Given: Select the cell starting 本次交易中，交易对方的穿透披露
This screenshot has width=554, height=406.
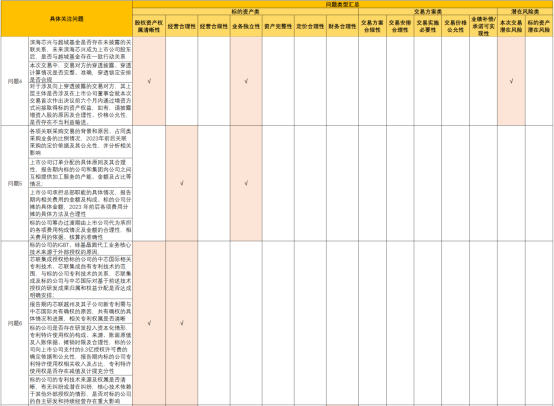Looking at the screenshot, I should pyautogui.click(x=80, y=72).
